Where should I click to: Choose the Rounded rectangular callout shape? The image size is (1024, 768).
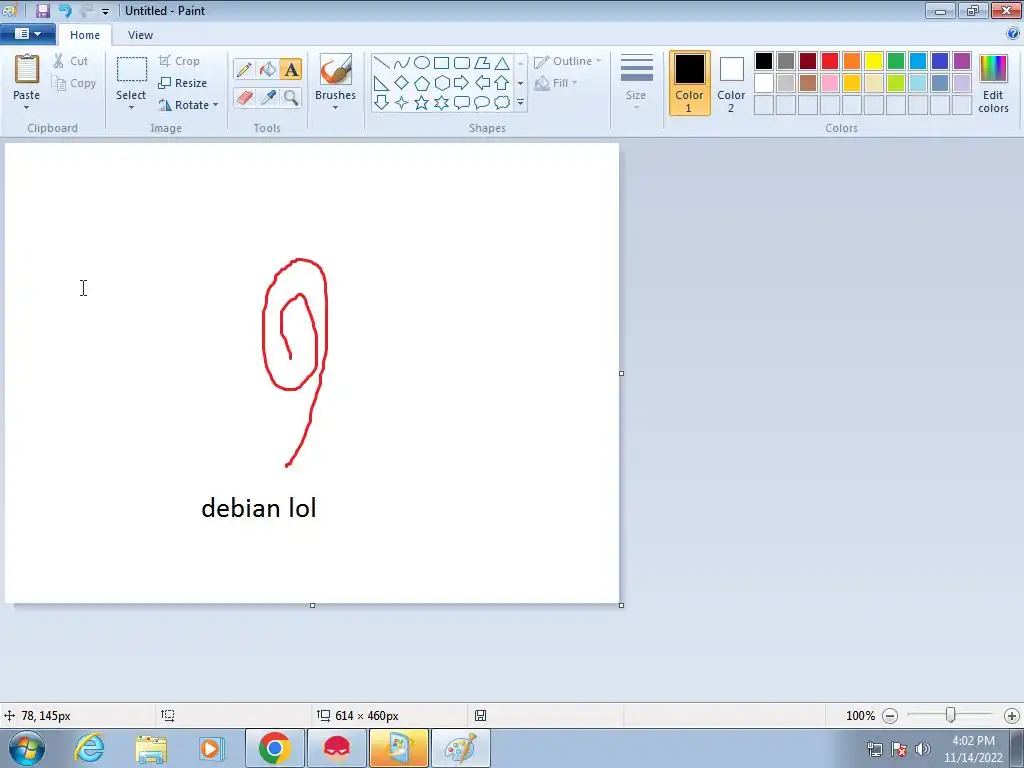(x=462, y=103)
